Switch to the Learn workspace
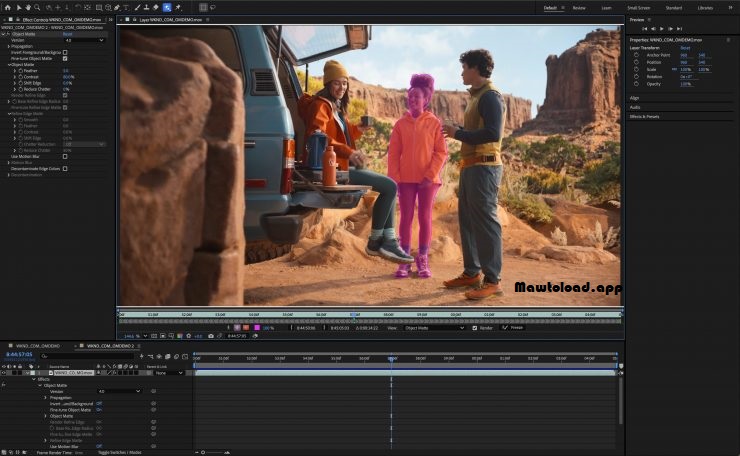 tap(606, 8)
